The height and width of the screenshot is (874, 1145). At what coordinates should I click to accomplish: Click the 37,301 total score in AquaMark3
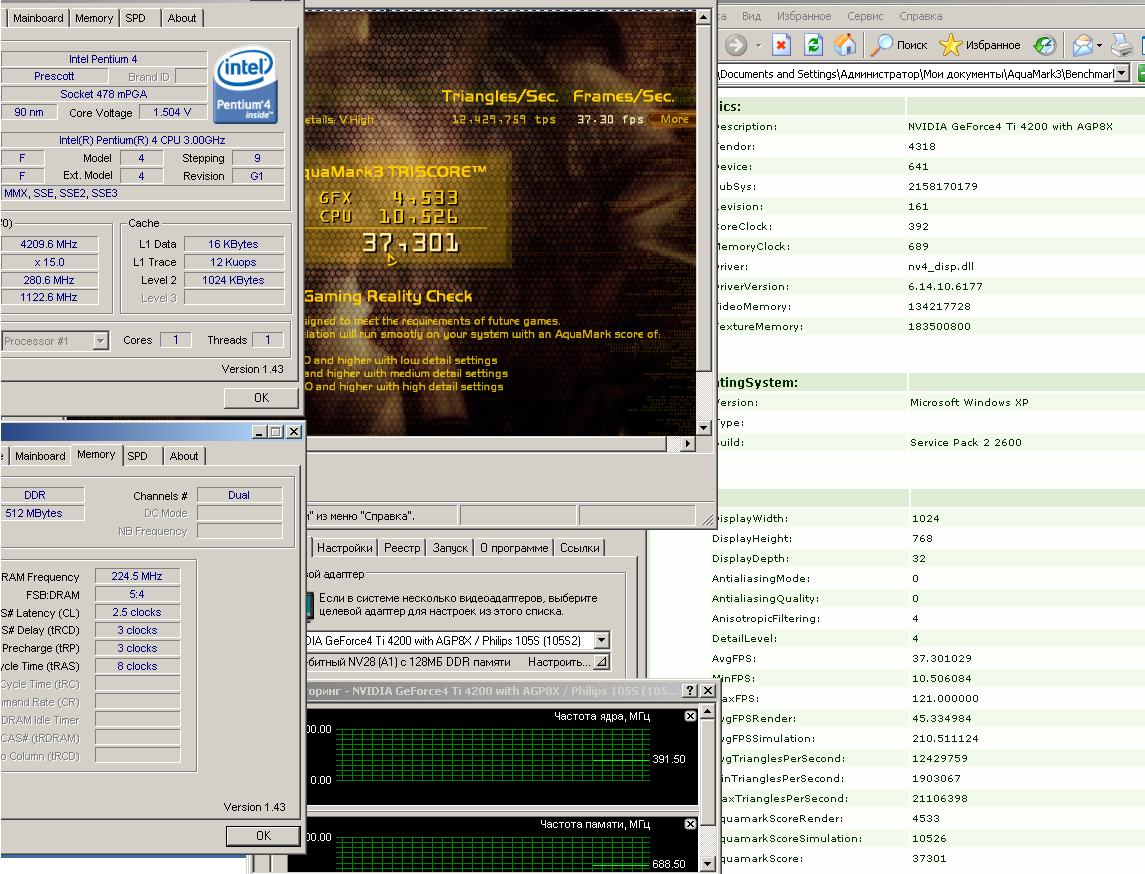point(410,242)
